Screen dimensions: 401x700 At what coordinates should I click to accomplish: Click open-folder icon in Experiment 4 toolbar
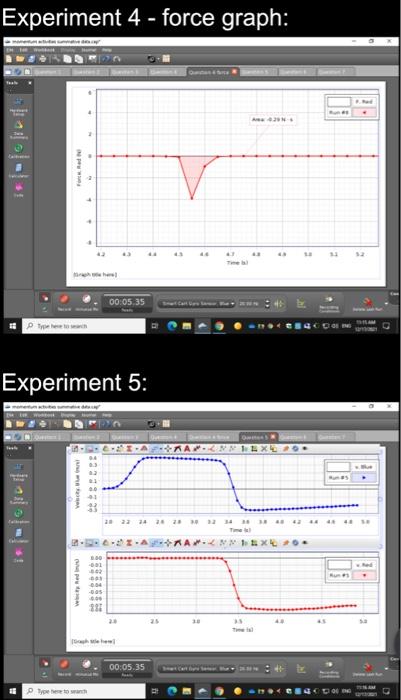coord(20,59)
